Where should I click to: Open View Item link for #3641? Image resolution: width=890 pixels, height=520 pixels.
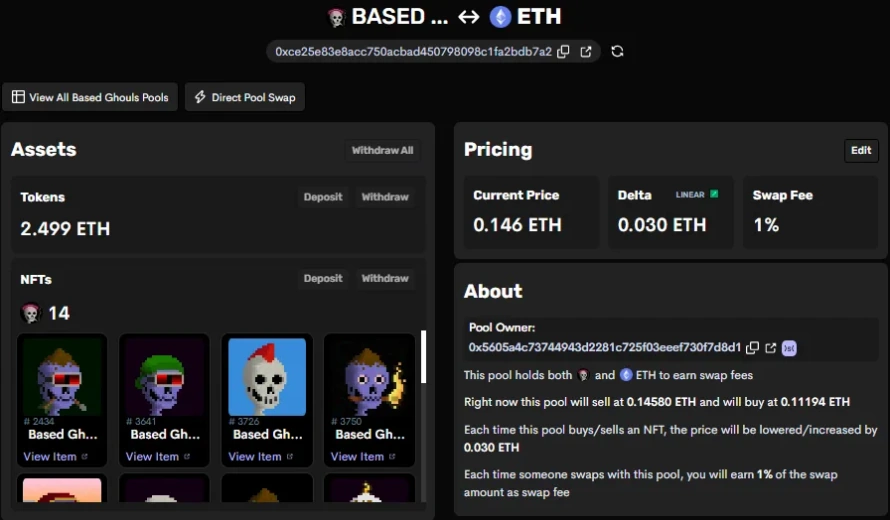coord(152,456)
